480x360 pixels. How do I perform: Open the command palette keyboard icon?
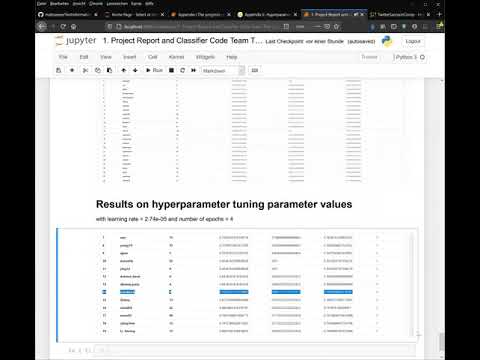[x=255, y=70]
